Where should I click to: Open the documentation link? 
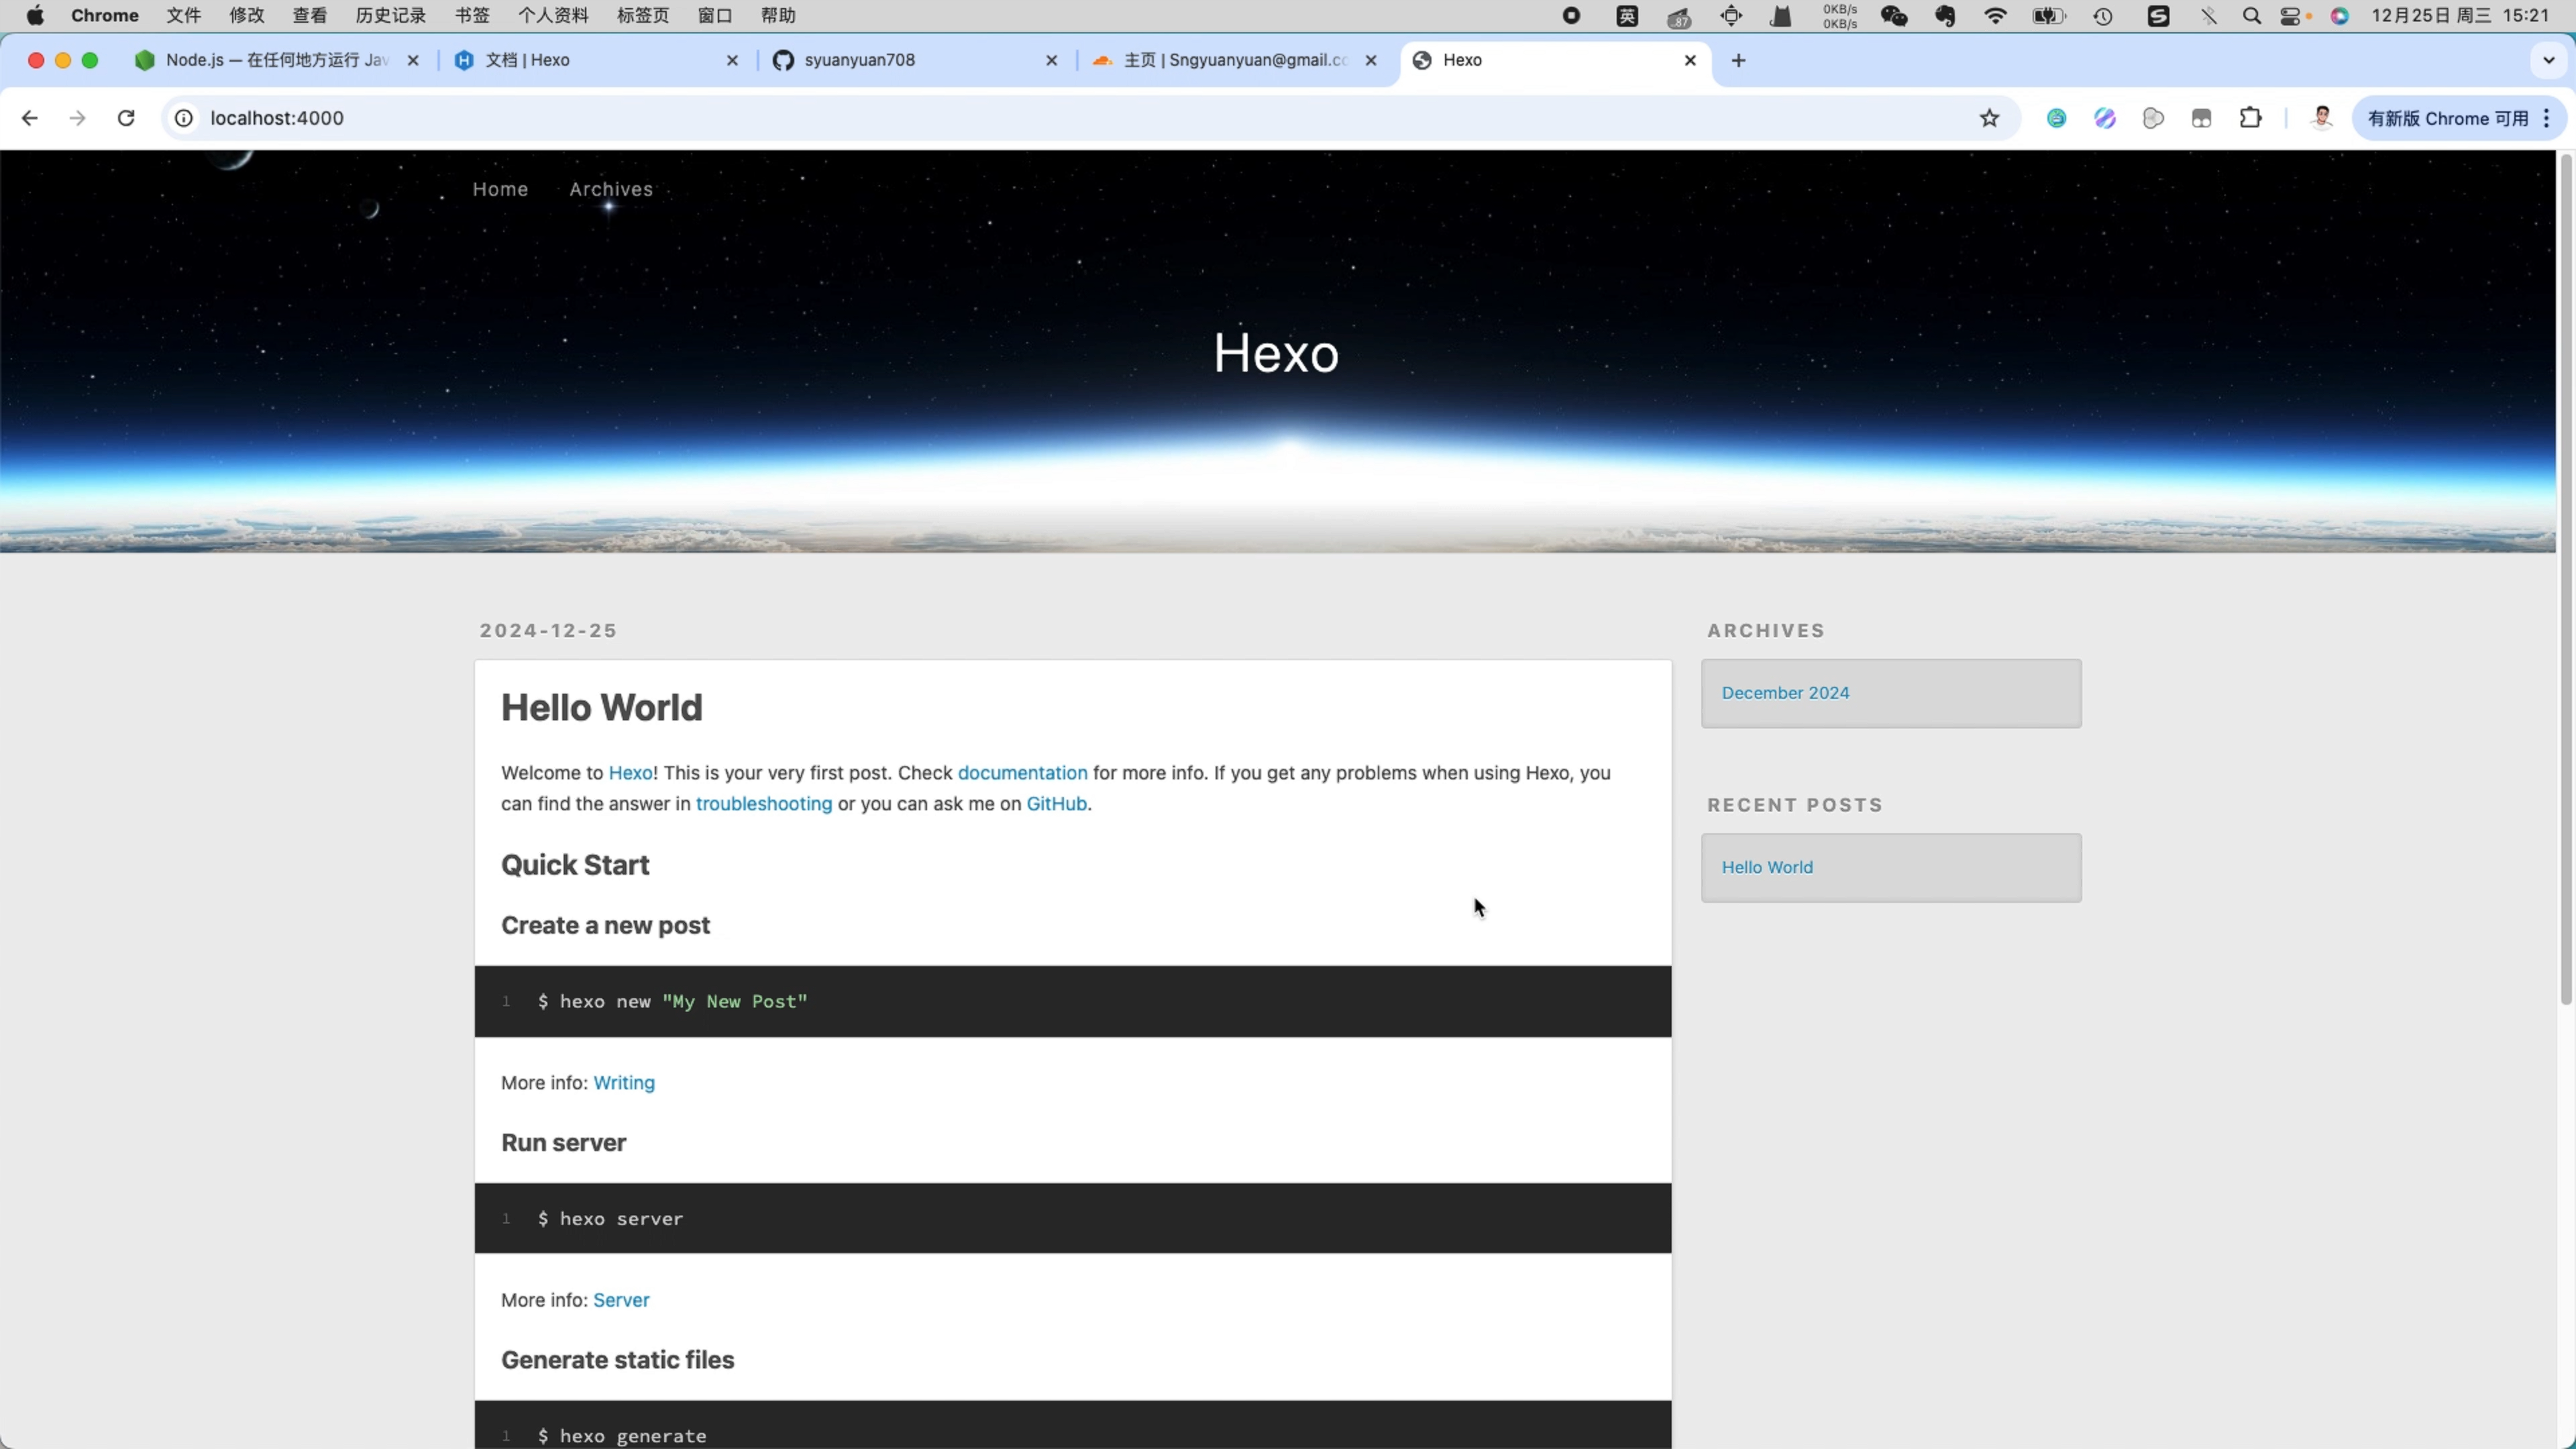1022,773
